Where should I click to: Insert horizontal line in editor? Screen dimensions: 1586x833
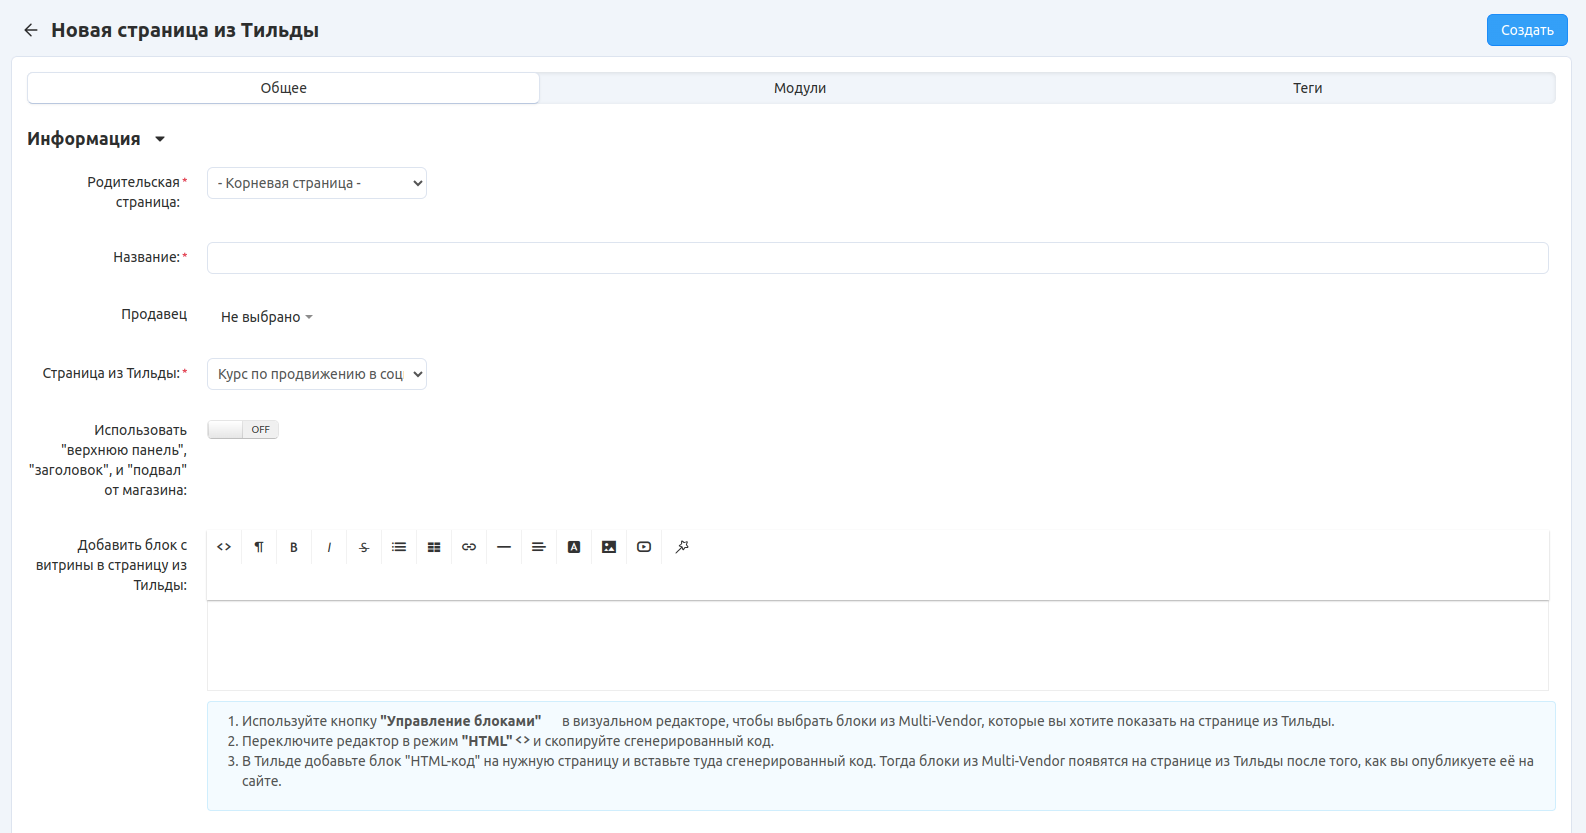coord(504,547)
